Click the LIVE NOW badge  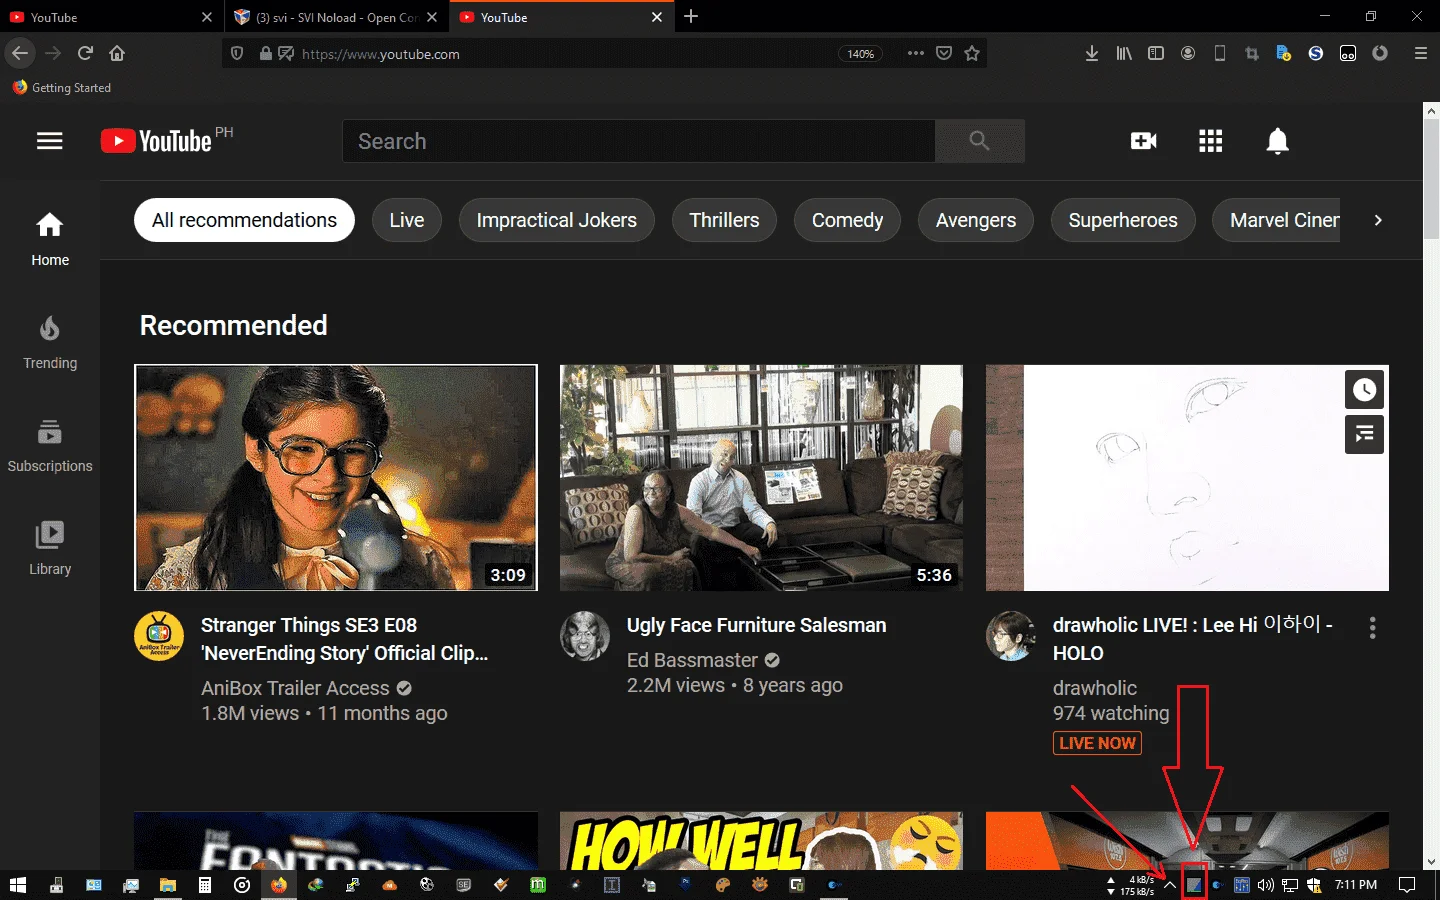coord(1097,743)
